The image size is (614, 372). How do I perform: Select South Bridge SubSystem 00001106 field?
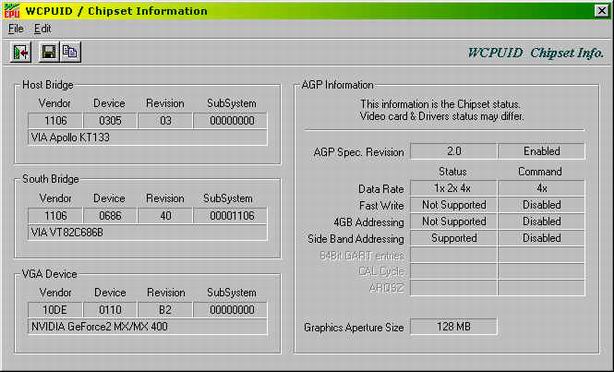point(231,215)
